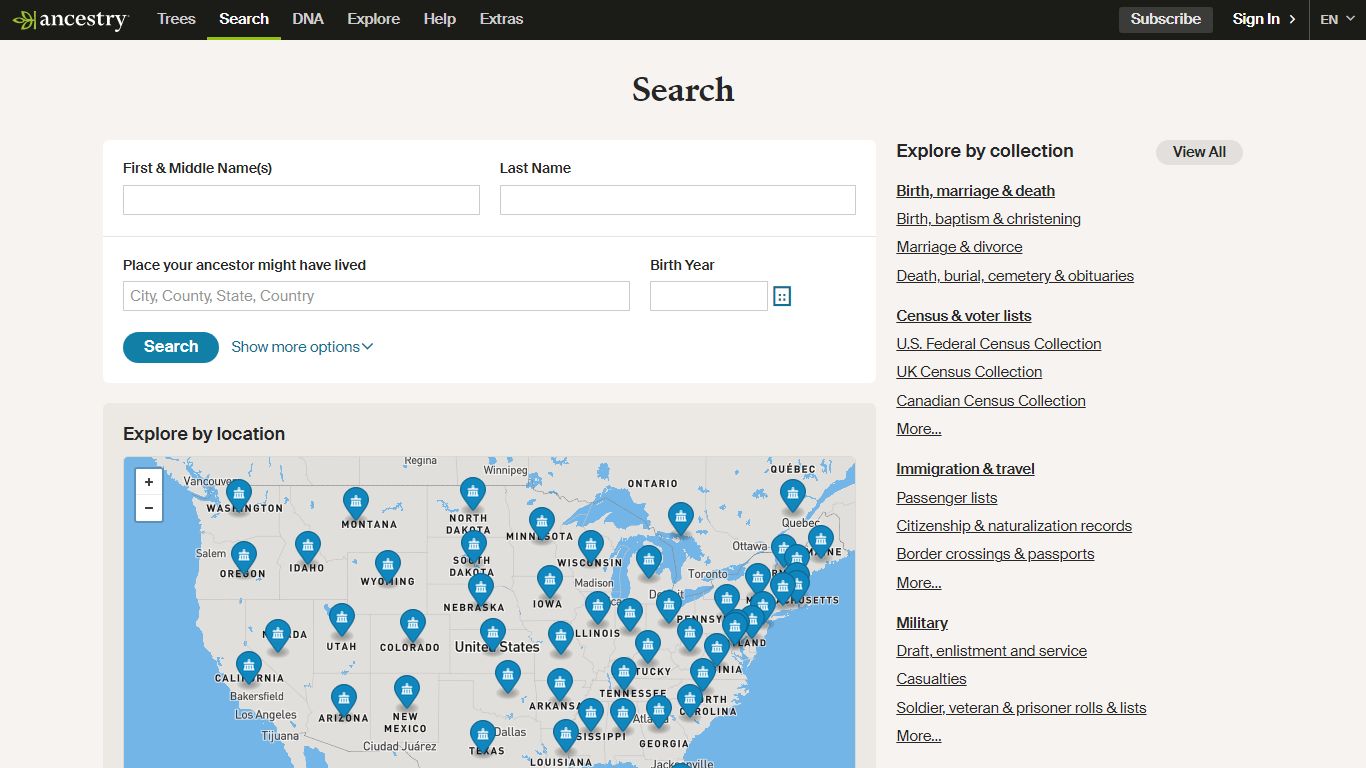Select the Wisconsin map pin
This screenshot has width=1366, height=768.
coord(591,547)
